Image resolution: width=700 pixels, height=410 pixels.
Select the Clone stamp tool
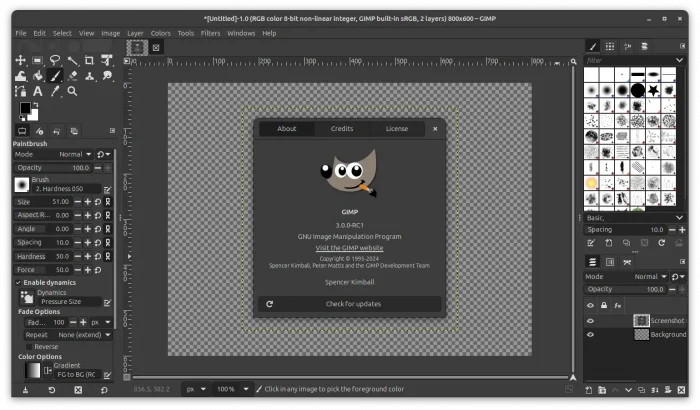[89, 76]
